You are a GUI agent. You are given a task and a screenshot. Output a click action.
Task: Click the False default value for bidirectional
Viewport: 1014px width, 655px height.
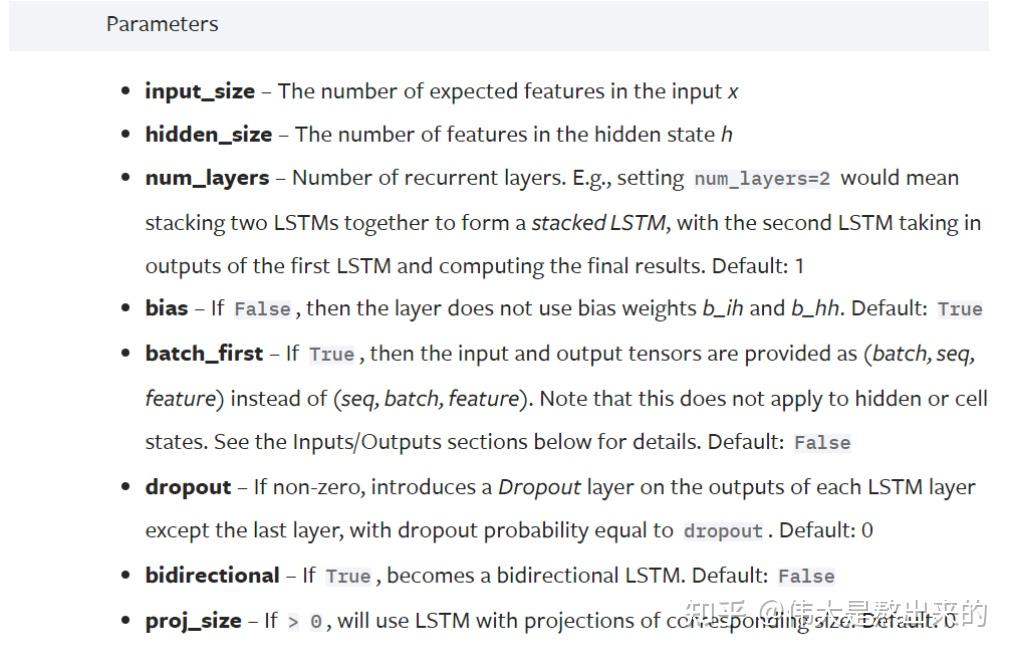pyautogui.click(x=806, y=576)
